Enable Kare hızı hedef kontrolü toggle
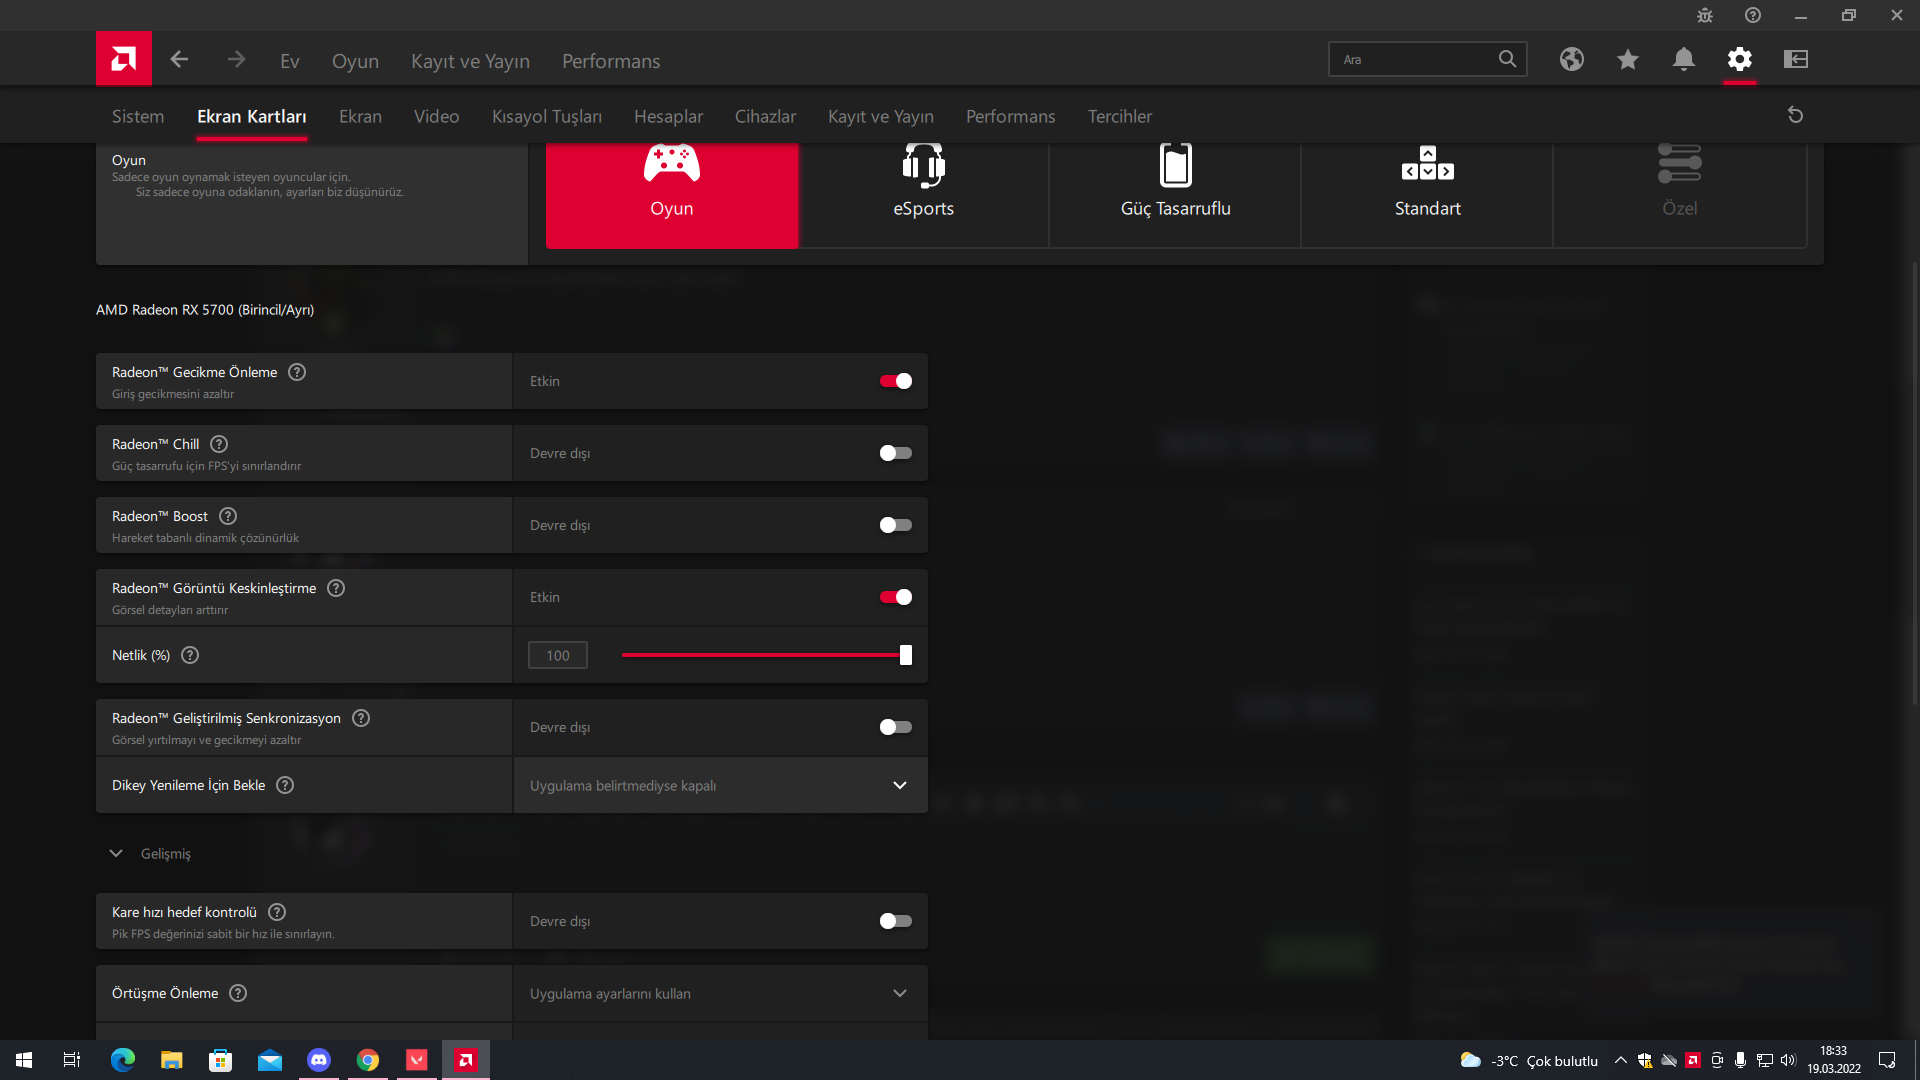 [x=895, y=921]
